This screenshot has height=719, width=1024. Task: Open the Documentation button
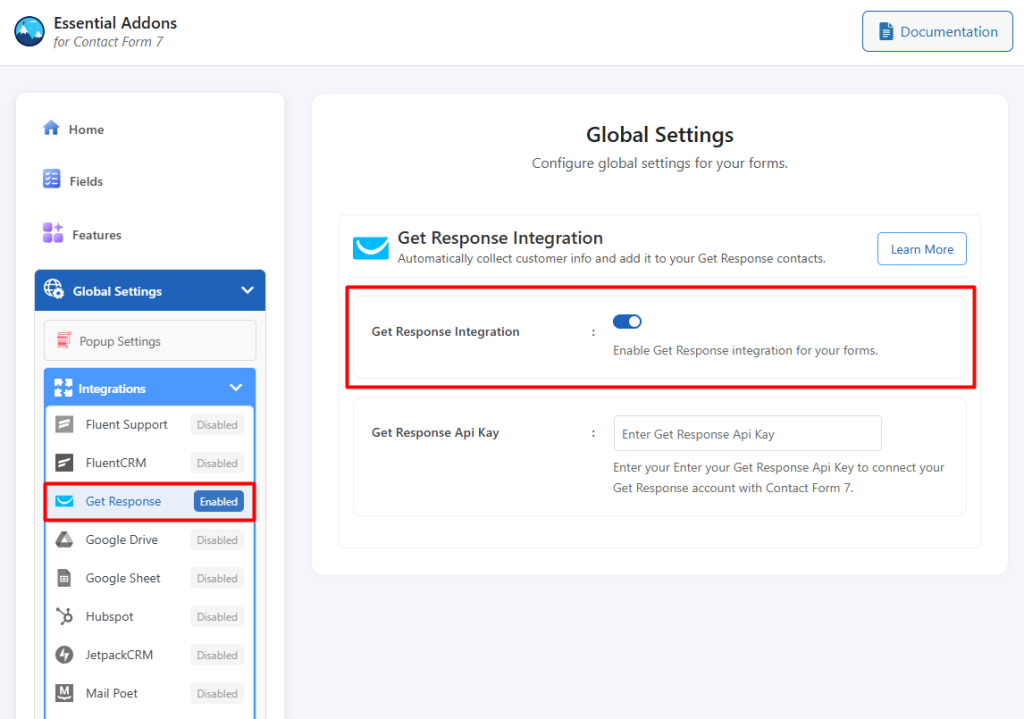click(x=937, y=31)
